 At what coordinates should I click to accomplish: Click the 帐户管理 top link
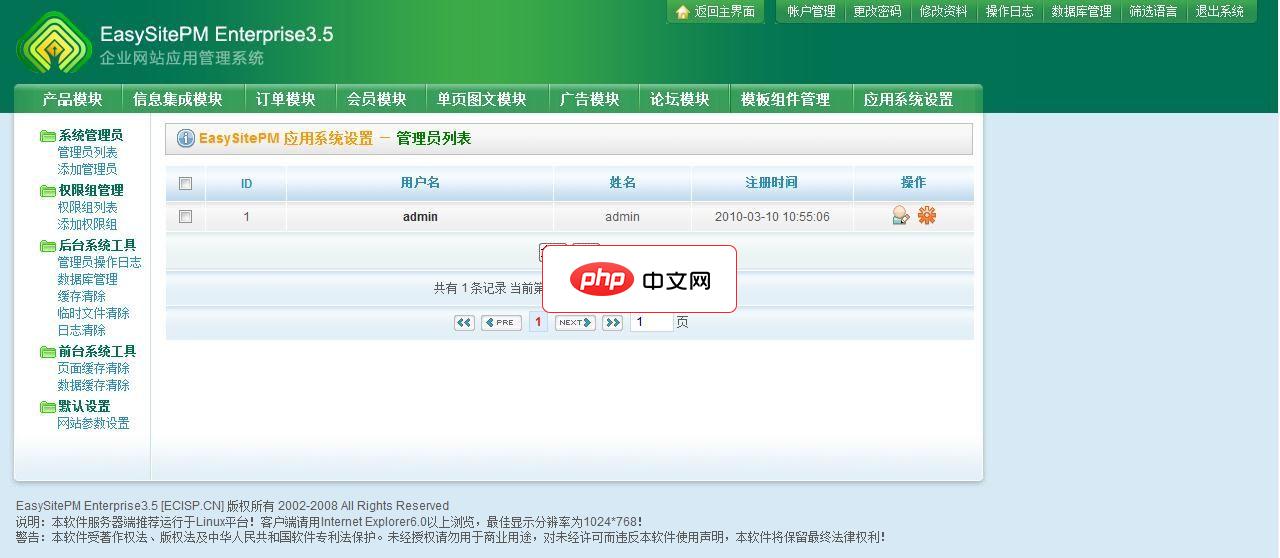tap(811, 12)
